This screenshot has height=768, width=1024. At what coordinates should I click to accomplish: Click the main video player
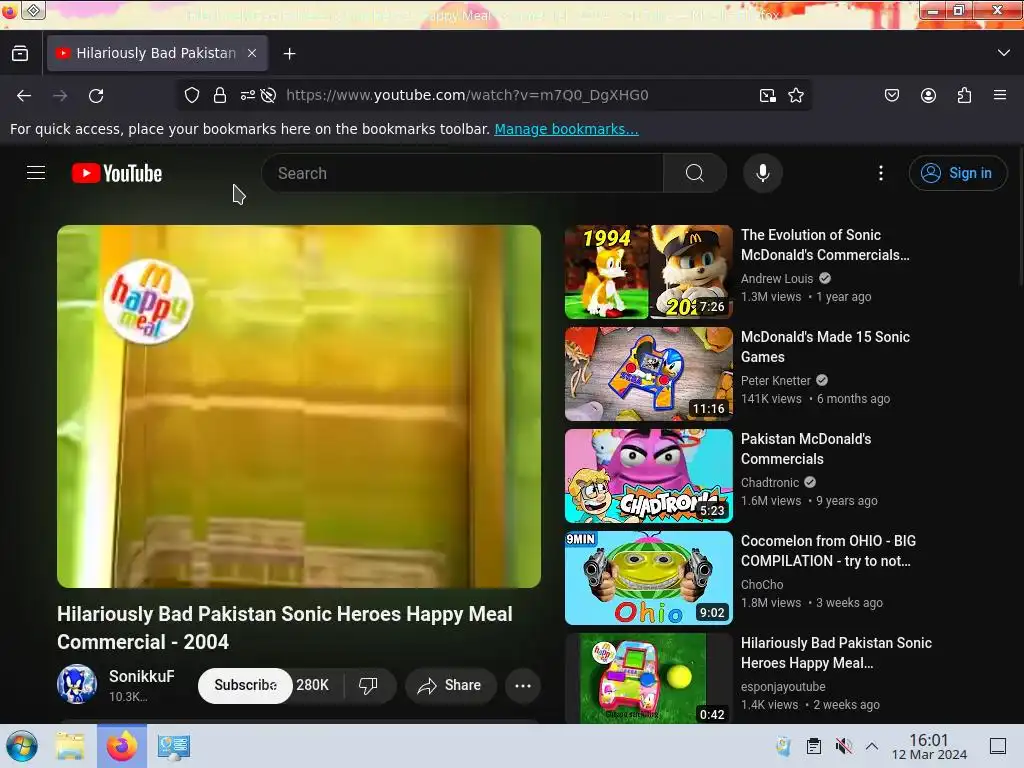tap(299, 406)
